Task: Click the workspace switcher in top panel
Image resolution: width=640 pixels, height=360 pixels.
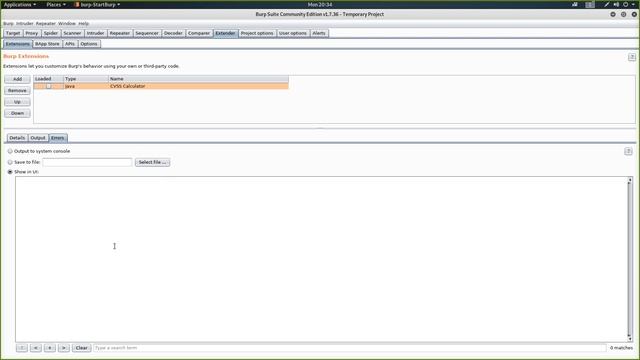Action: coord(590,4)
